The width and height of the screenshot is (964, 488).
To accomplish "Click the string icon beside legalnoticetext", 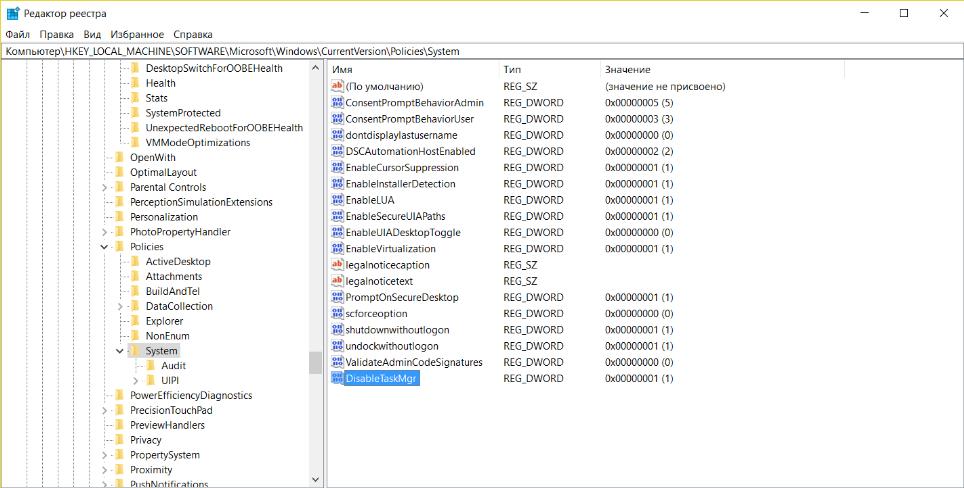I will [x=337, y=281].
